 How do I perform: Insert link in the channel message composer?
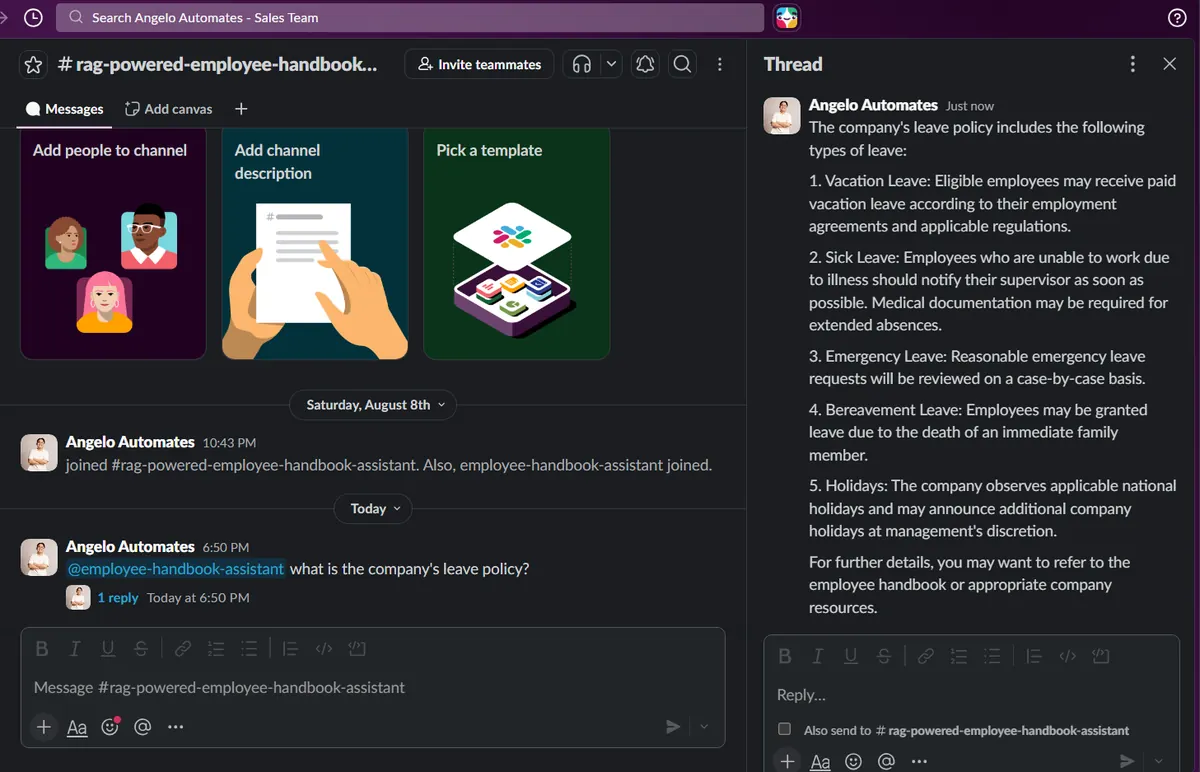[x=183, y=649]
